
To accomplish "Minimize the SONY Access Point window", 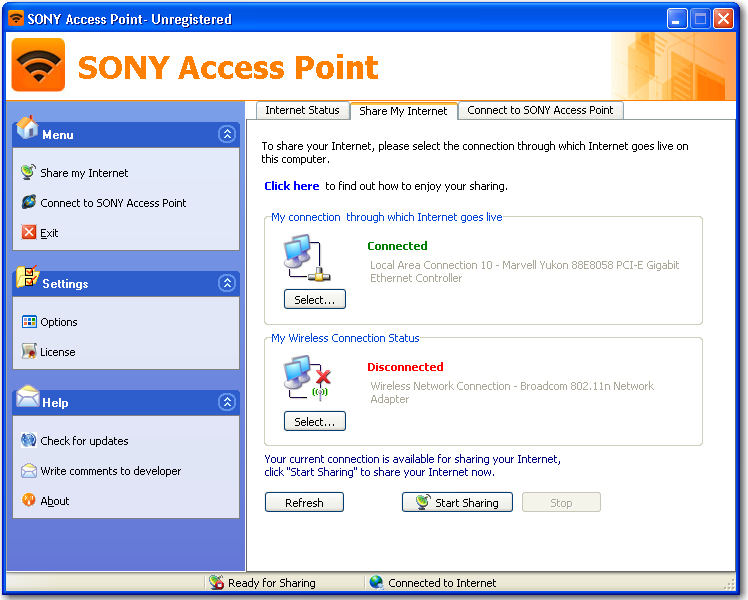I will 676,19.
